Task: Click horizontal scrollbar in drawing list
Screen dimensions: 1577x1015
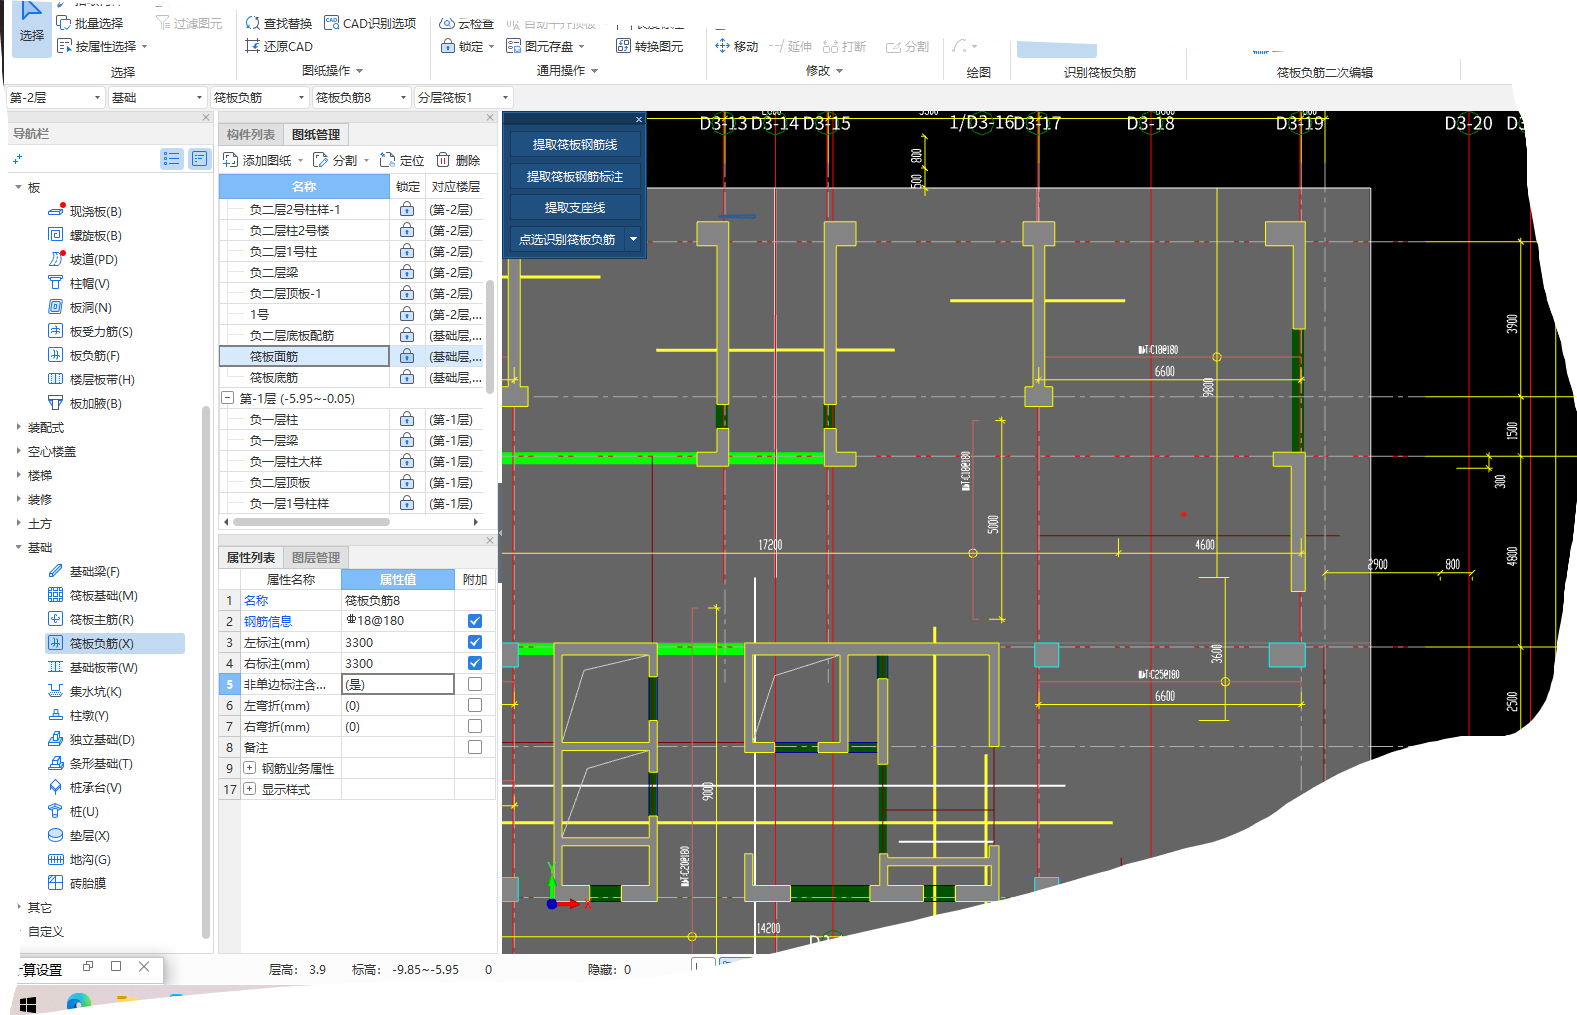Action: (x=310, y=521)
